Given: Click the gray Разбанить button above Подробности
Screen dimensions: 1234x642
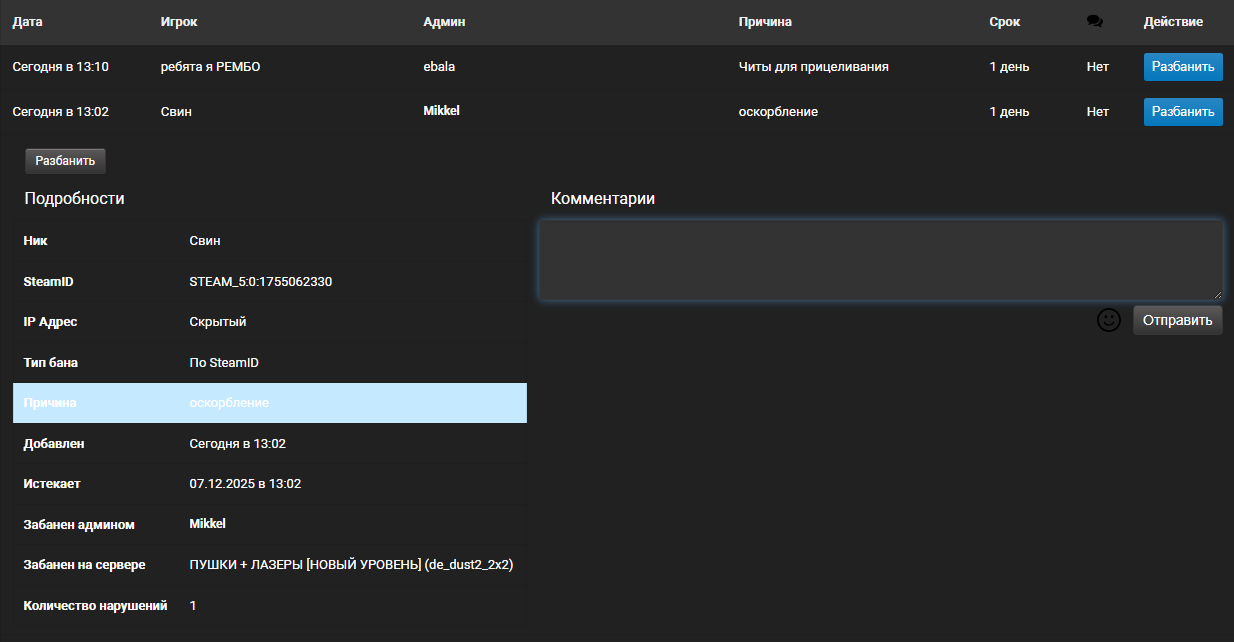Looking at the screenshot, I should click(65, 161).
